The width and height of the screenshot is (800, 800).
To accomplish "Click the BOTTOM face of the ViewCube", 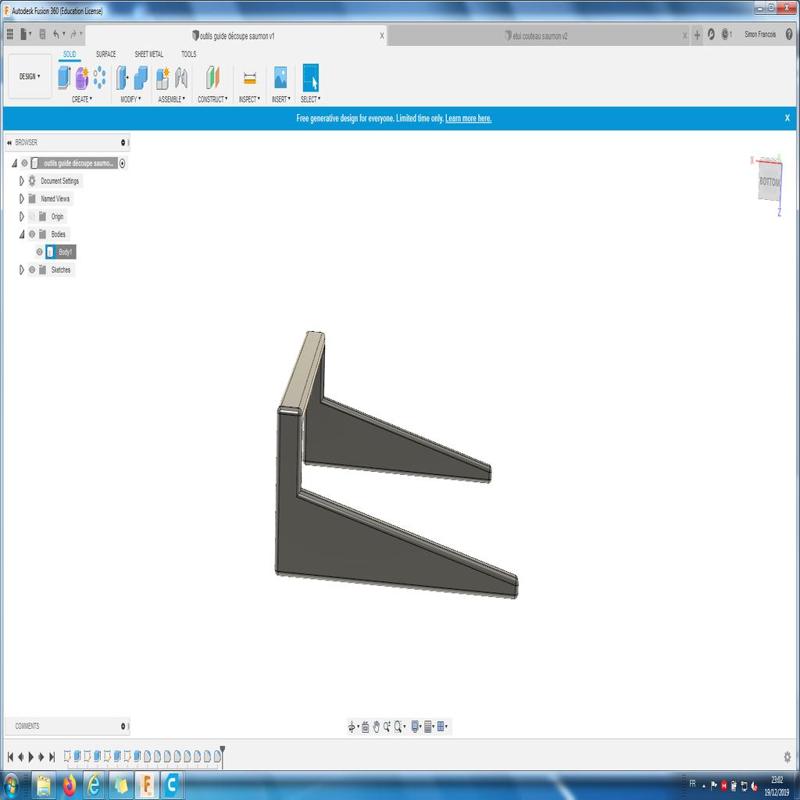I will coord(769,182).
